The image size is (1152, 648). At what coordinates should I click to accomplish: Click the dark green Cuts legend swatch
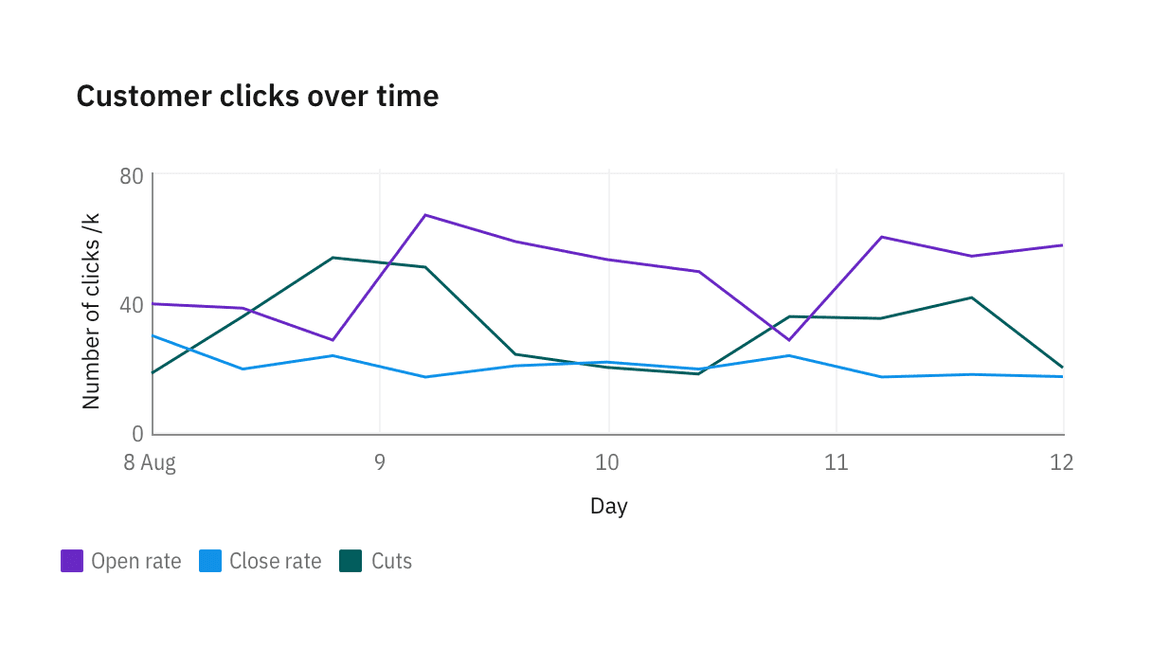pyautogui.click(x=350, y=561)
